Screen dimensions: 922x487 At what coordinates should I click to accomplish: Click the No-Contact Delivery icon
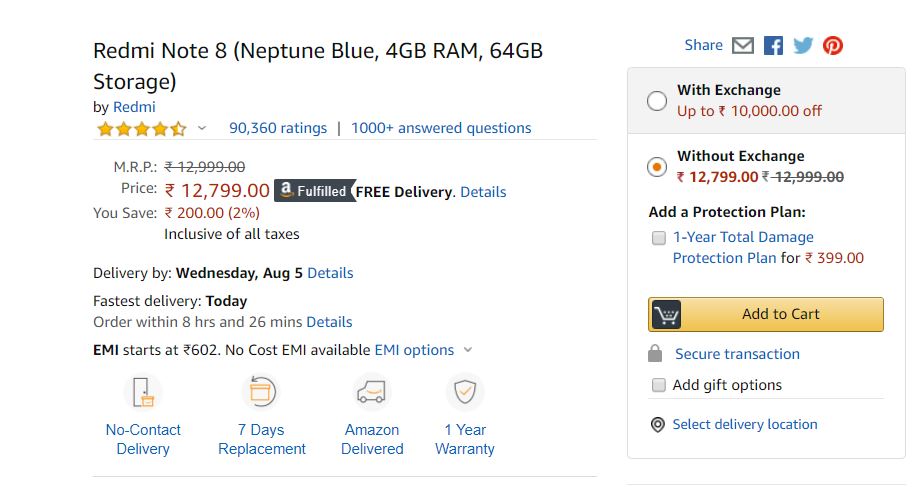[143, 392]
